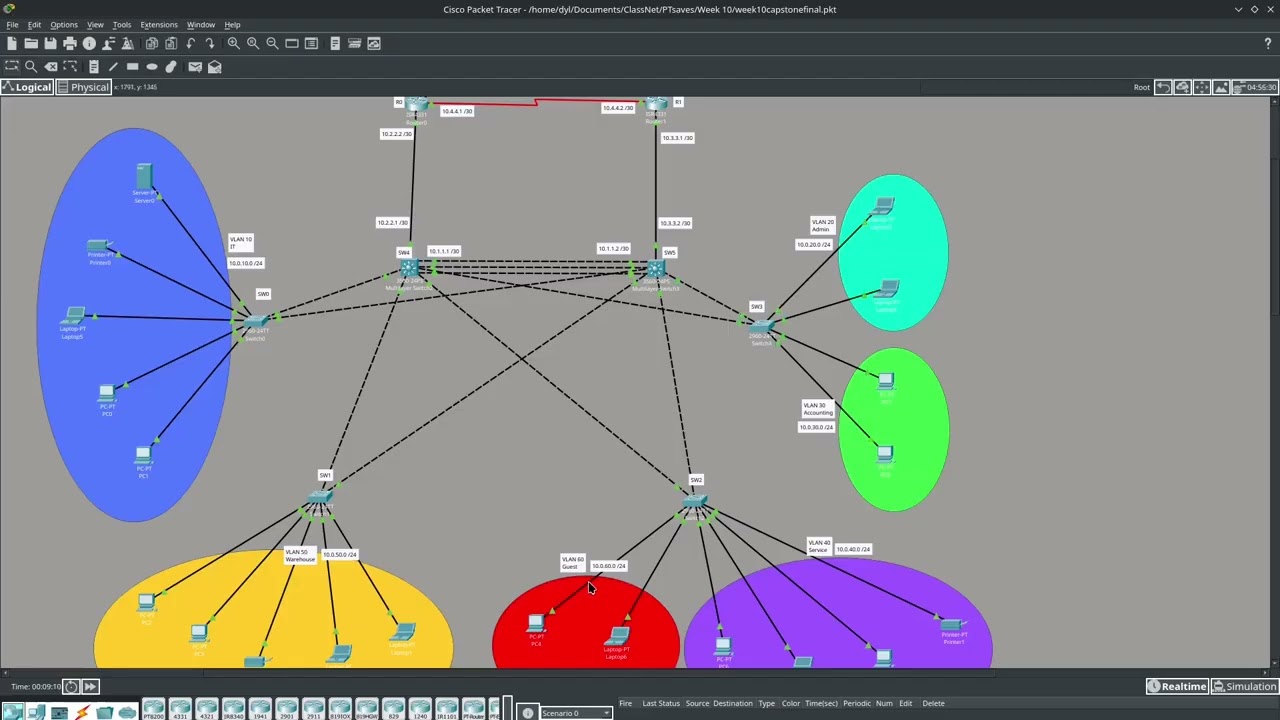Click the help question mark icon
Screen dimensions: 1280x720
1268,43
